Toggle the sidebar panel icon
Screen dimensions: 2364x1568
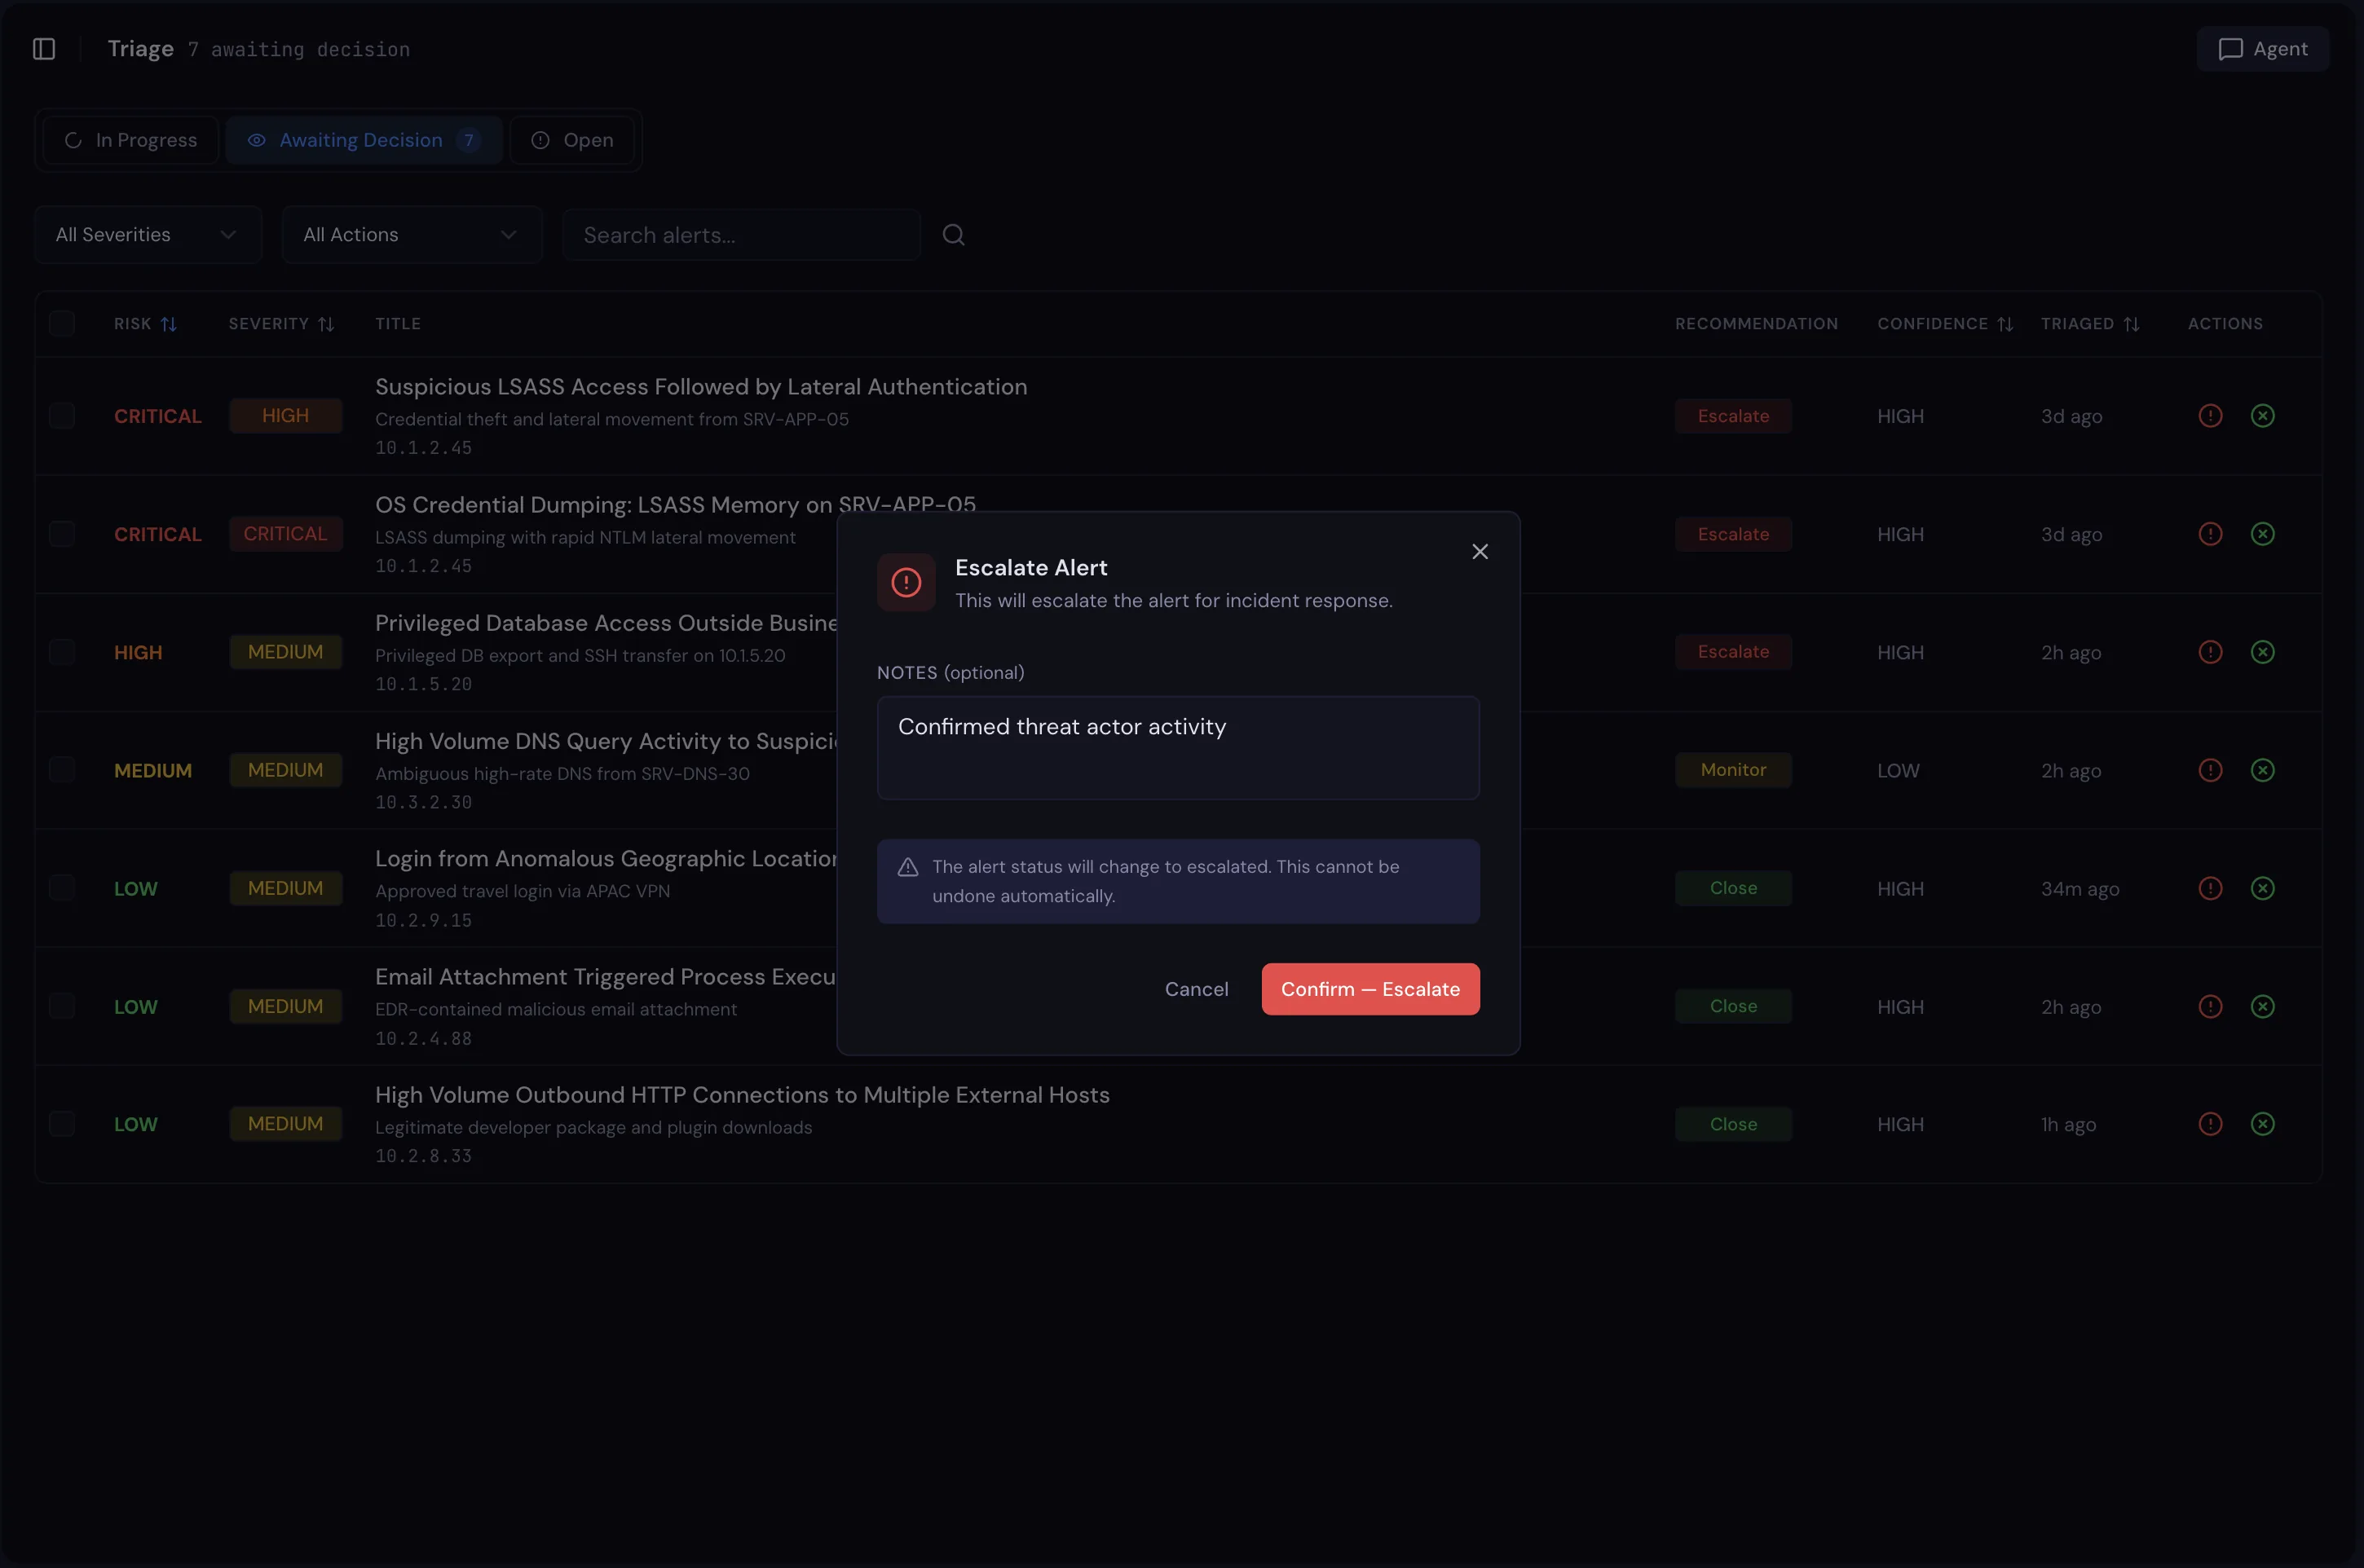44,49
